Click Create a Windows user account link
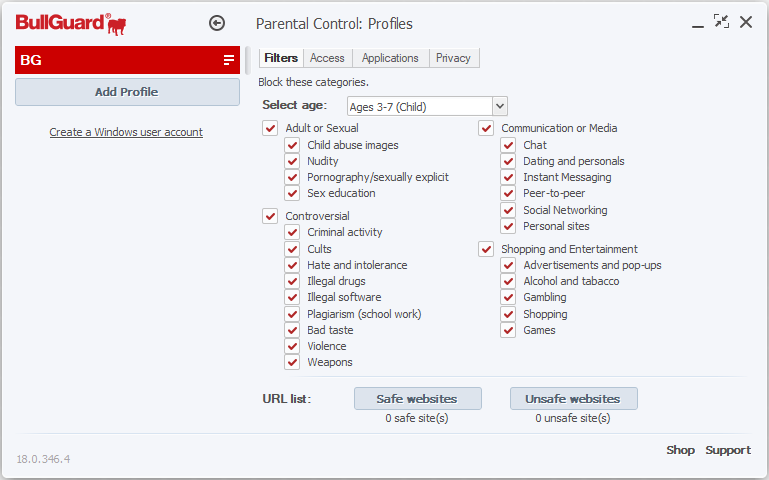Image resolution: width=769 pixels, height=480 pixels. click(126, 132)
